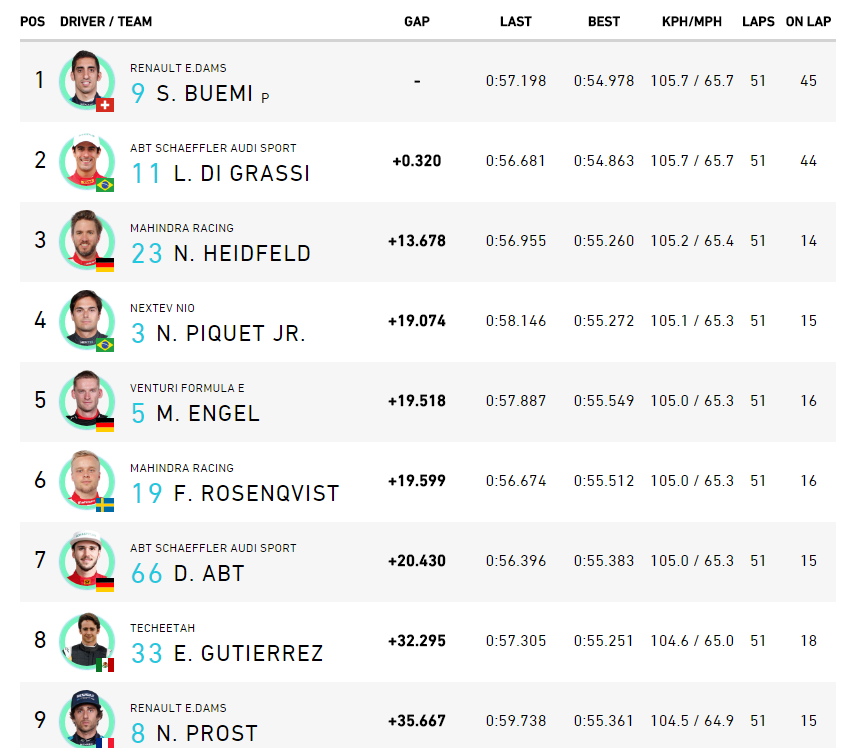Select N. Heidfeld's avatar image
846x748 pixels.
86,240
